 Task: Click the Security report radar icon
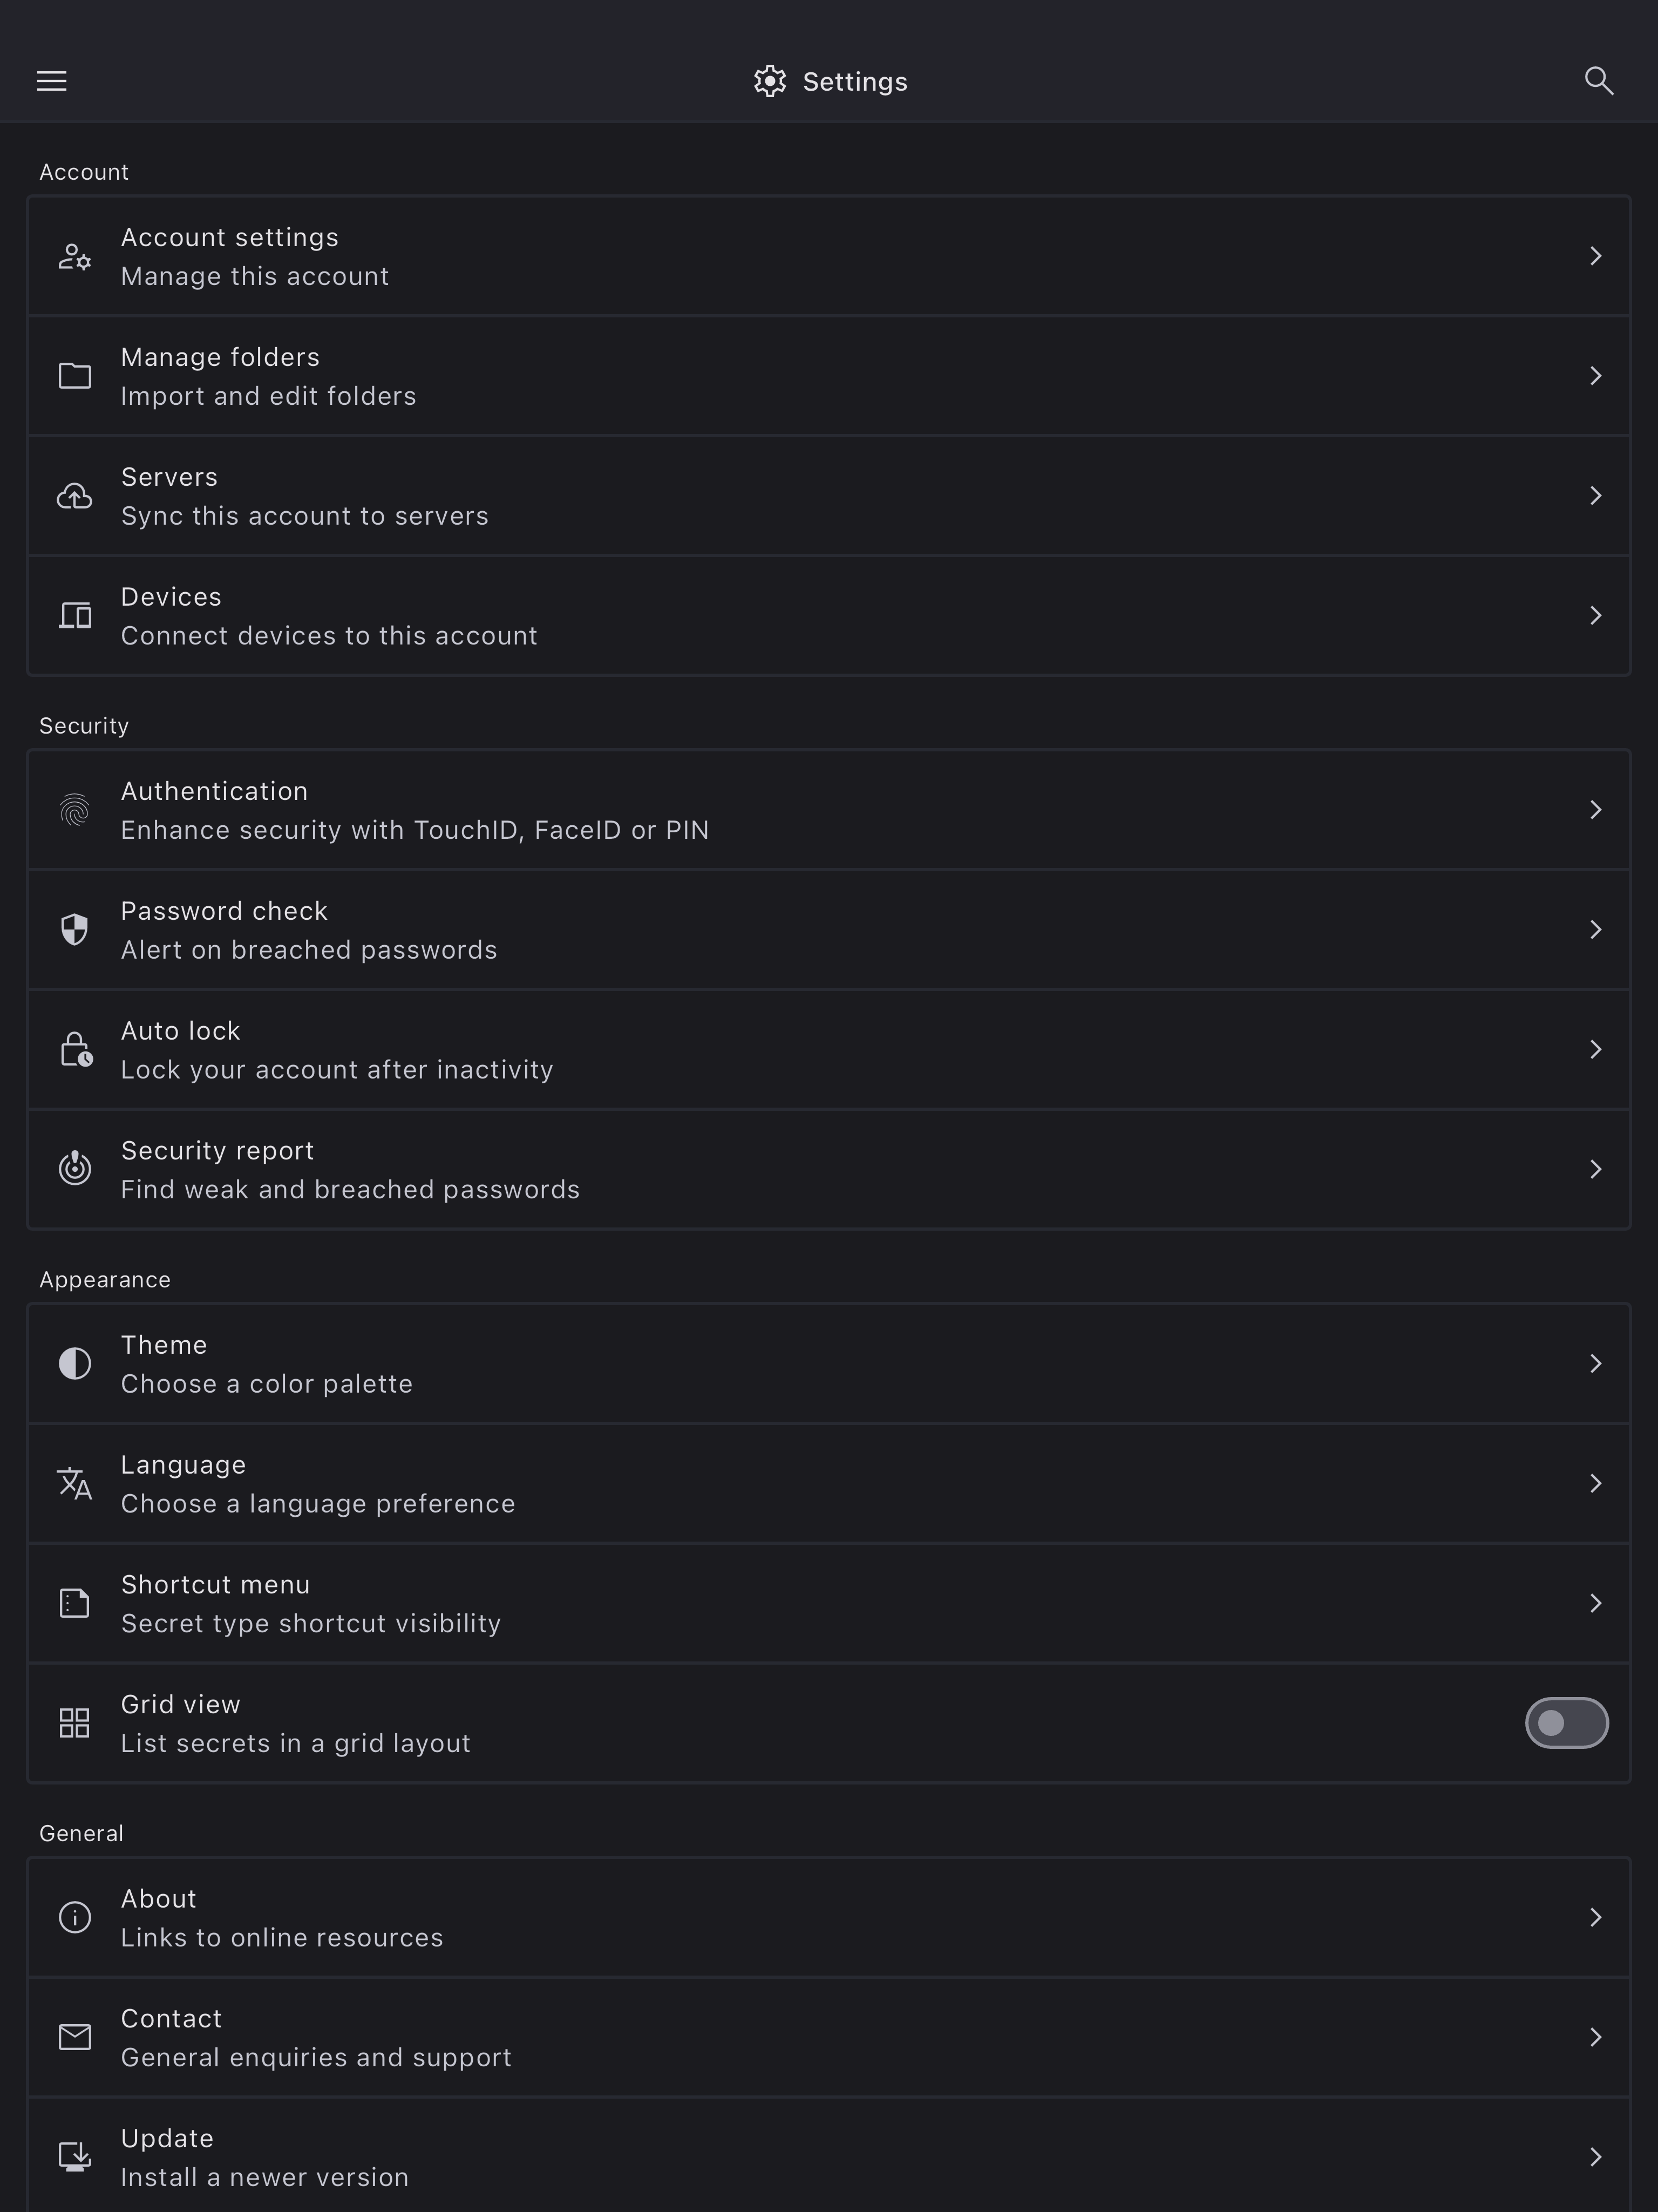coord(75,1168)
